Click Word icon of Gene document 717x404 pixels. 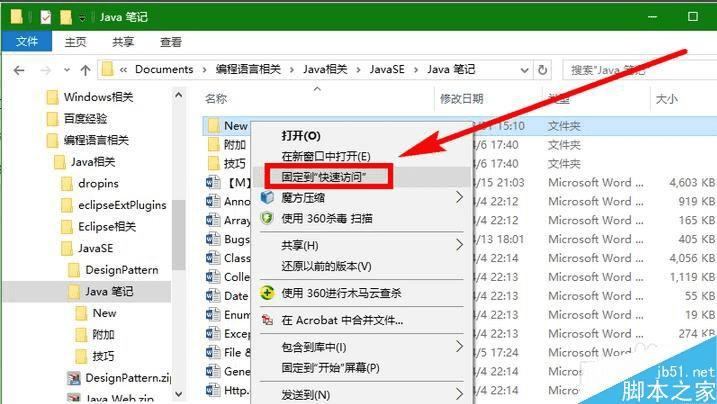[213, 371]
